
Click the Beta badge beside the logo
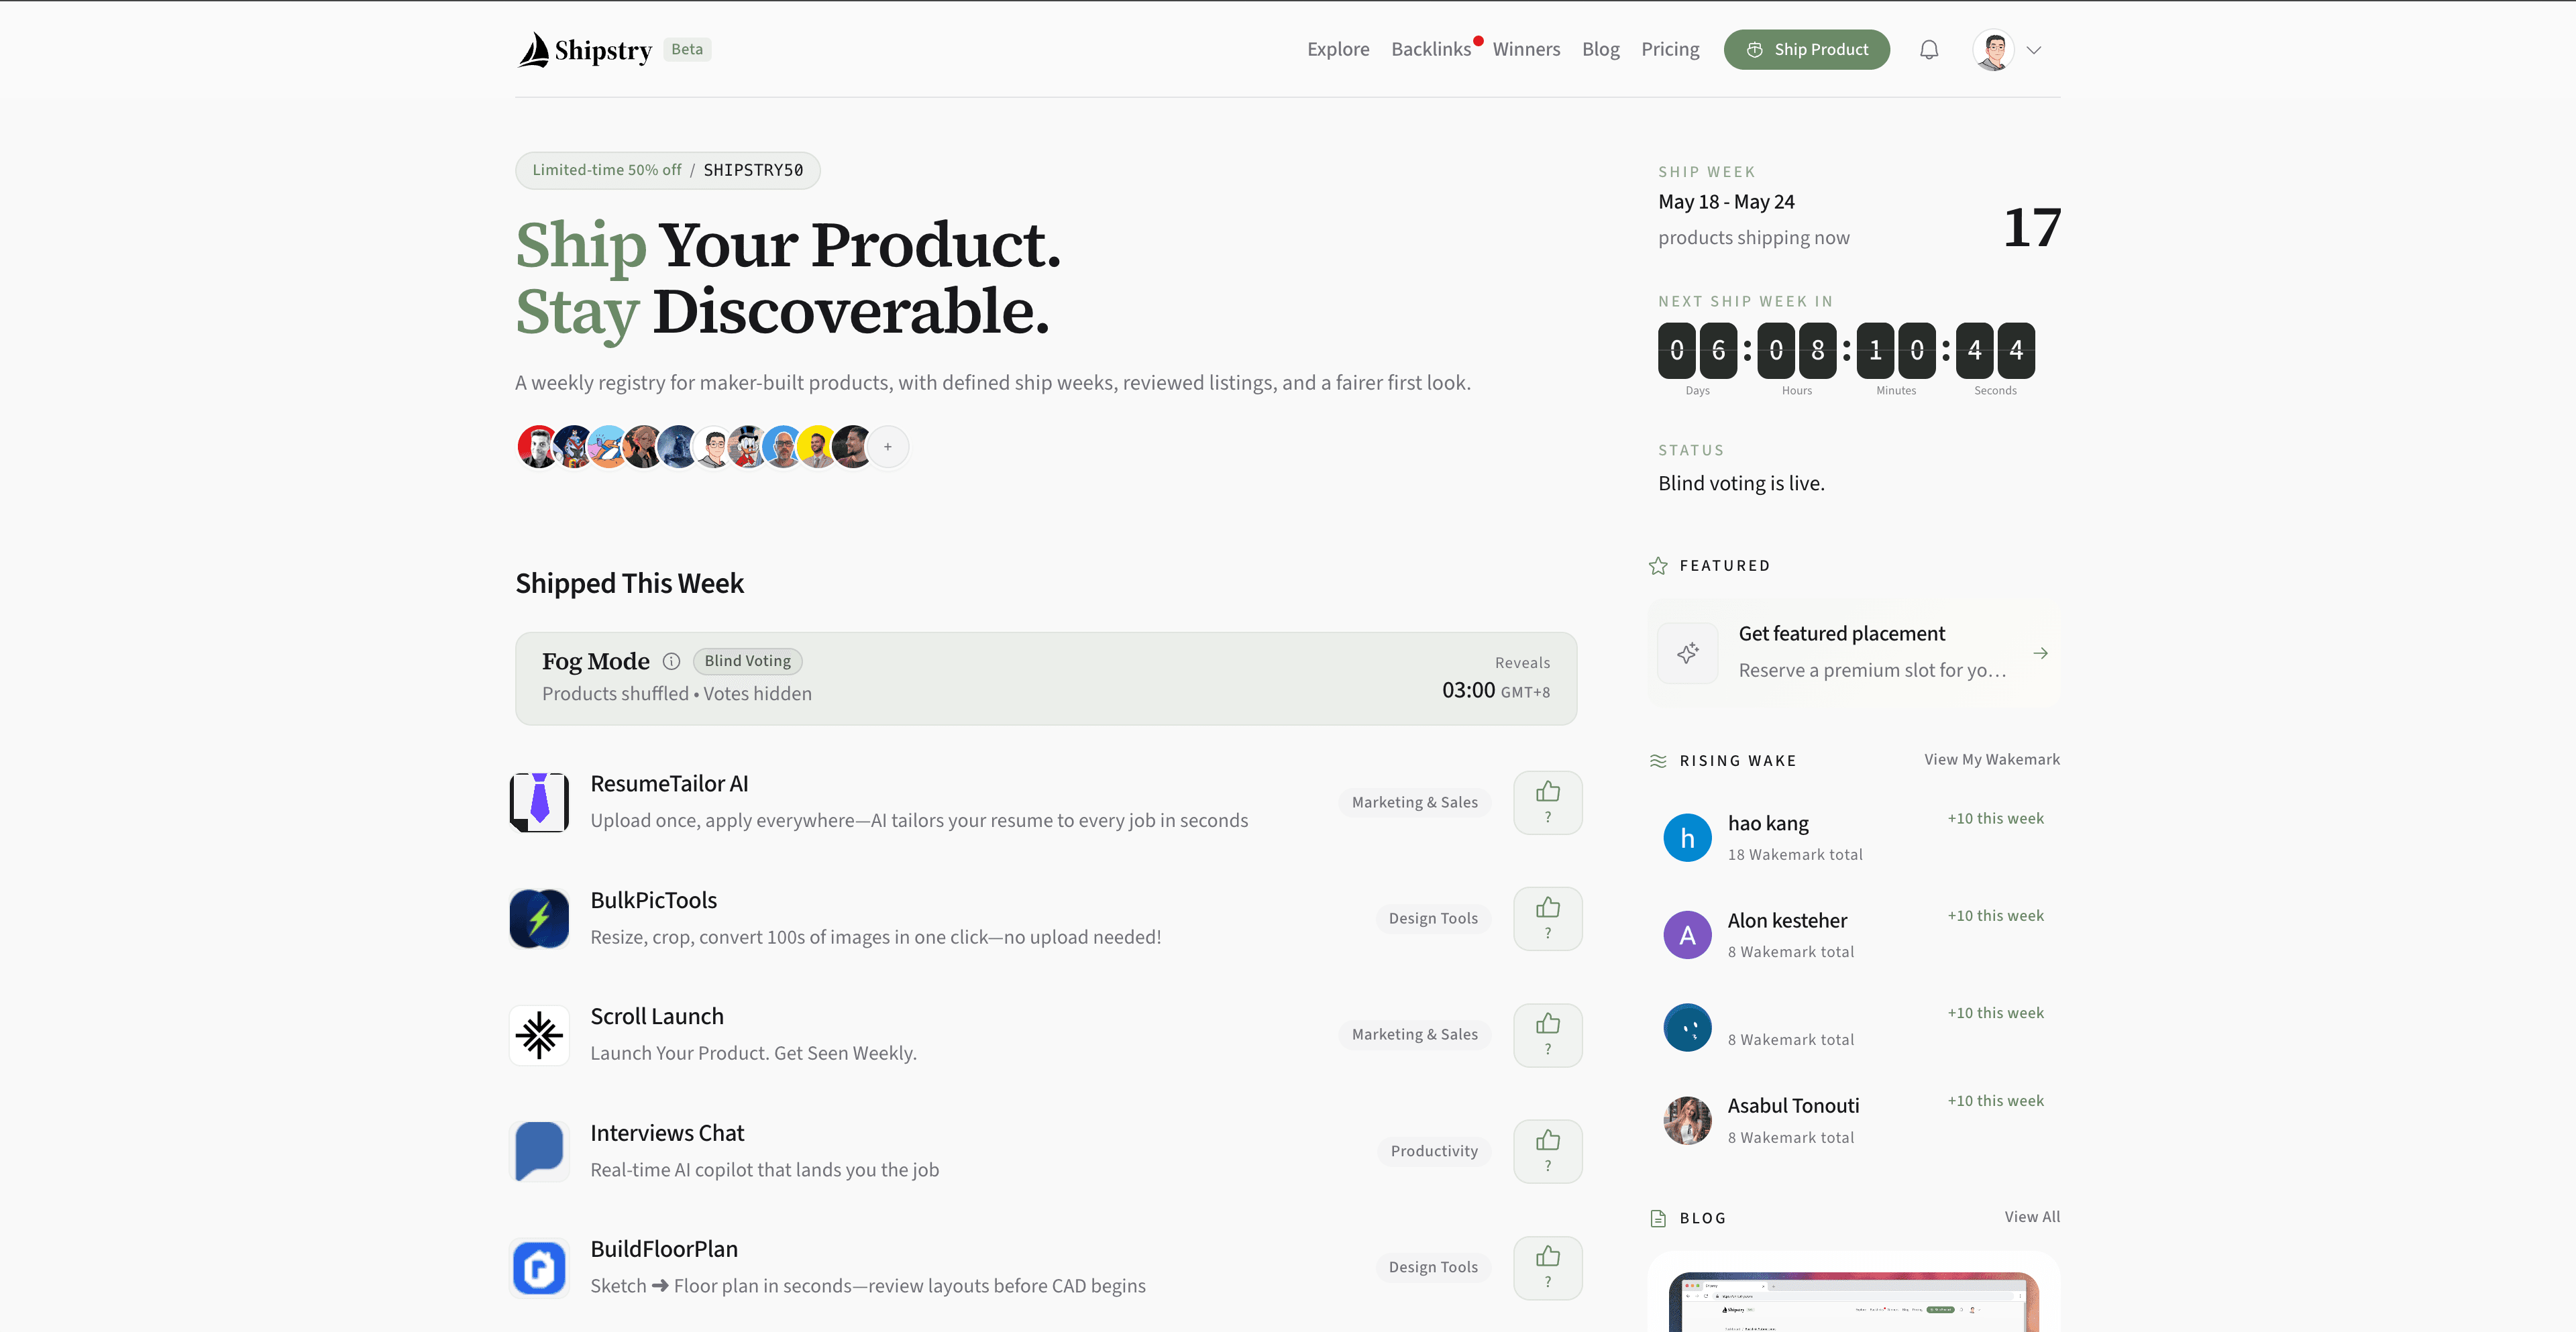[687, 49]
